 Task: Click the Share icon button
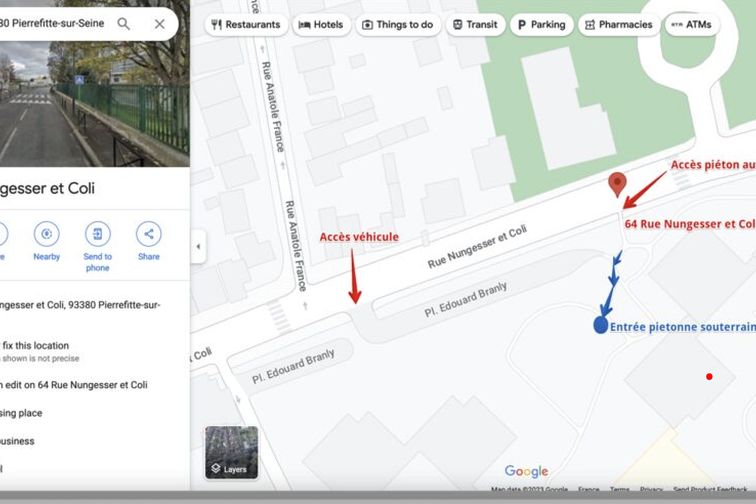(148, 234)
